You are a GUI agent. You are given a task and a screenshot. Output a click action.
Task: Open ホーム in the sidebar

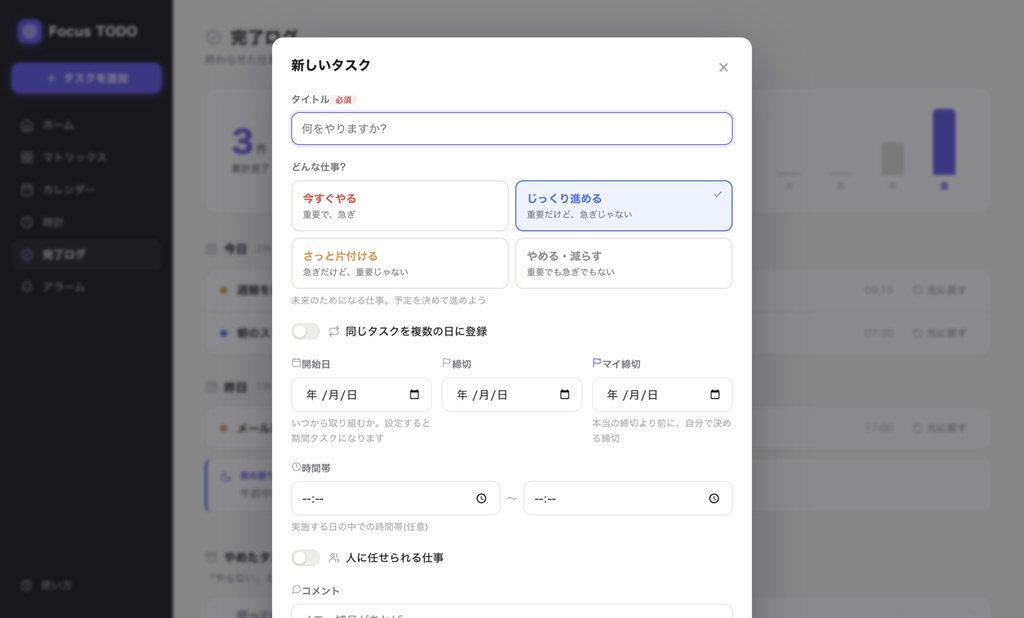(86, 125)
